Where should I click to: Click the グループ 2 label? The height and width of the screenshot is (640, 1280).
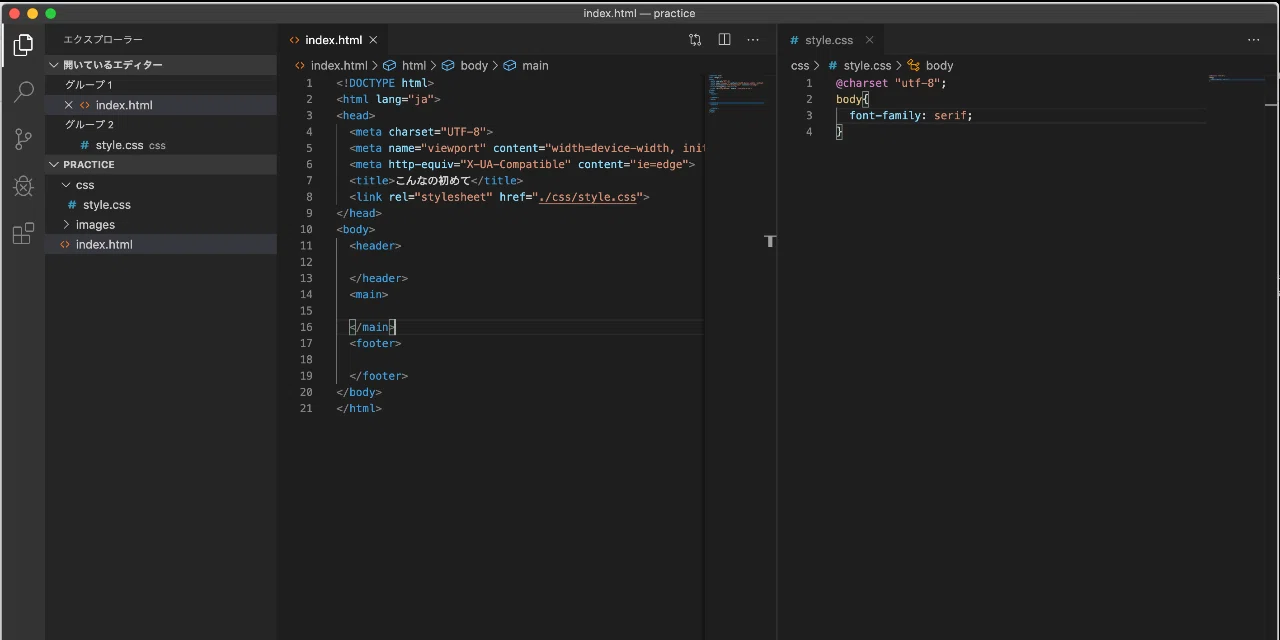click(89, 125)
